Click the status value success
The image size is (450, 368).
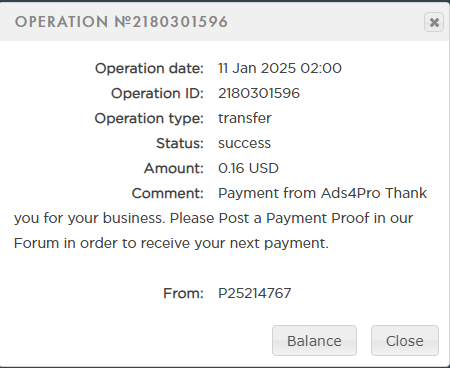[x=244, y=144]
